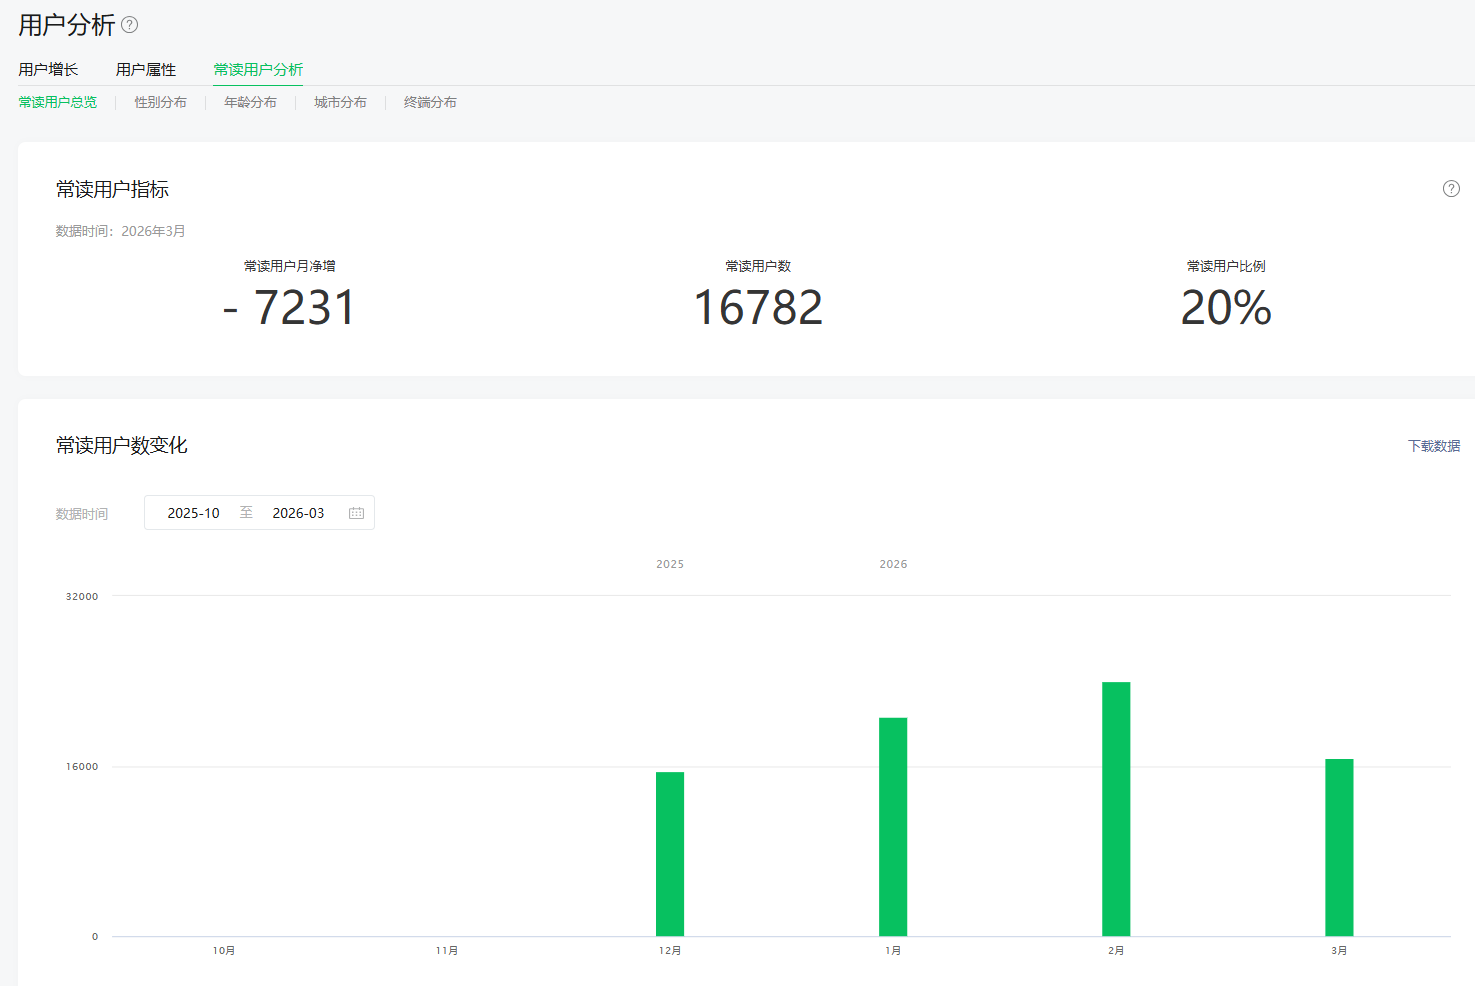Click the 12月 green bar
The height and width of the screenshot is (986, 1475).
click(x=670, y=854)
